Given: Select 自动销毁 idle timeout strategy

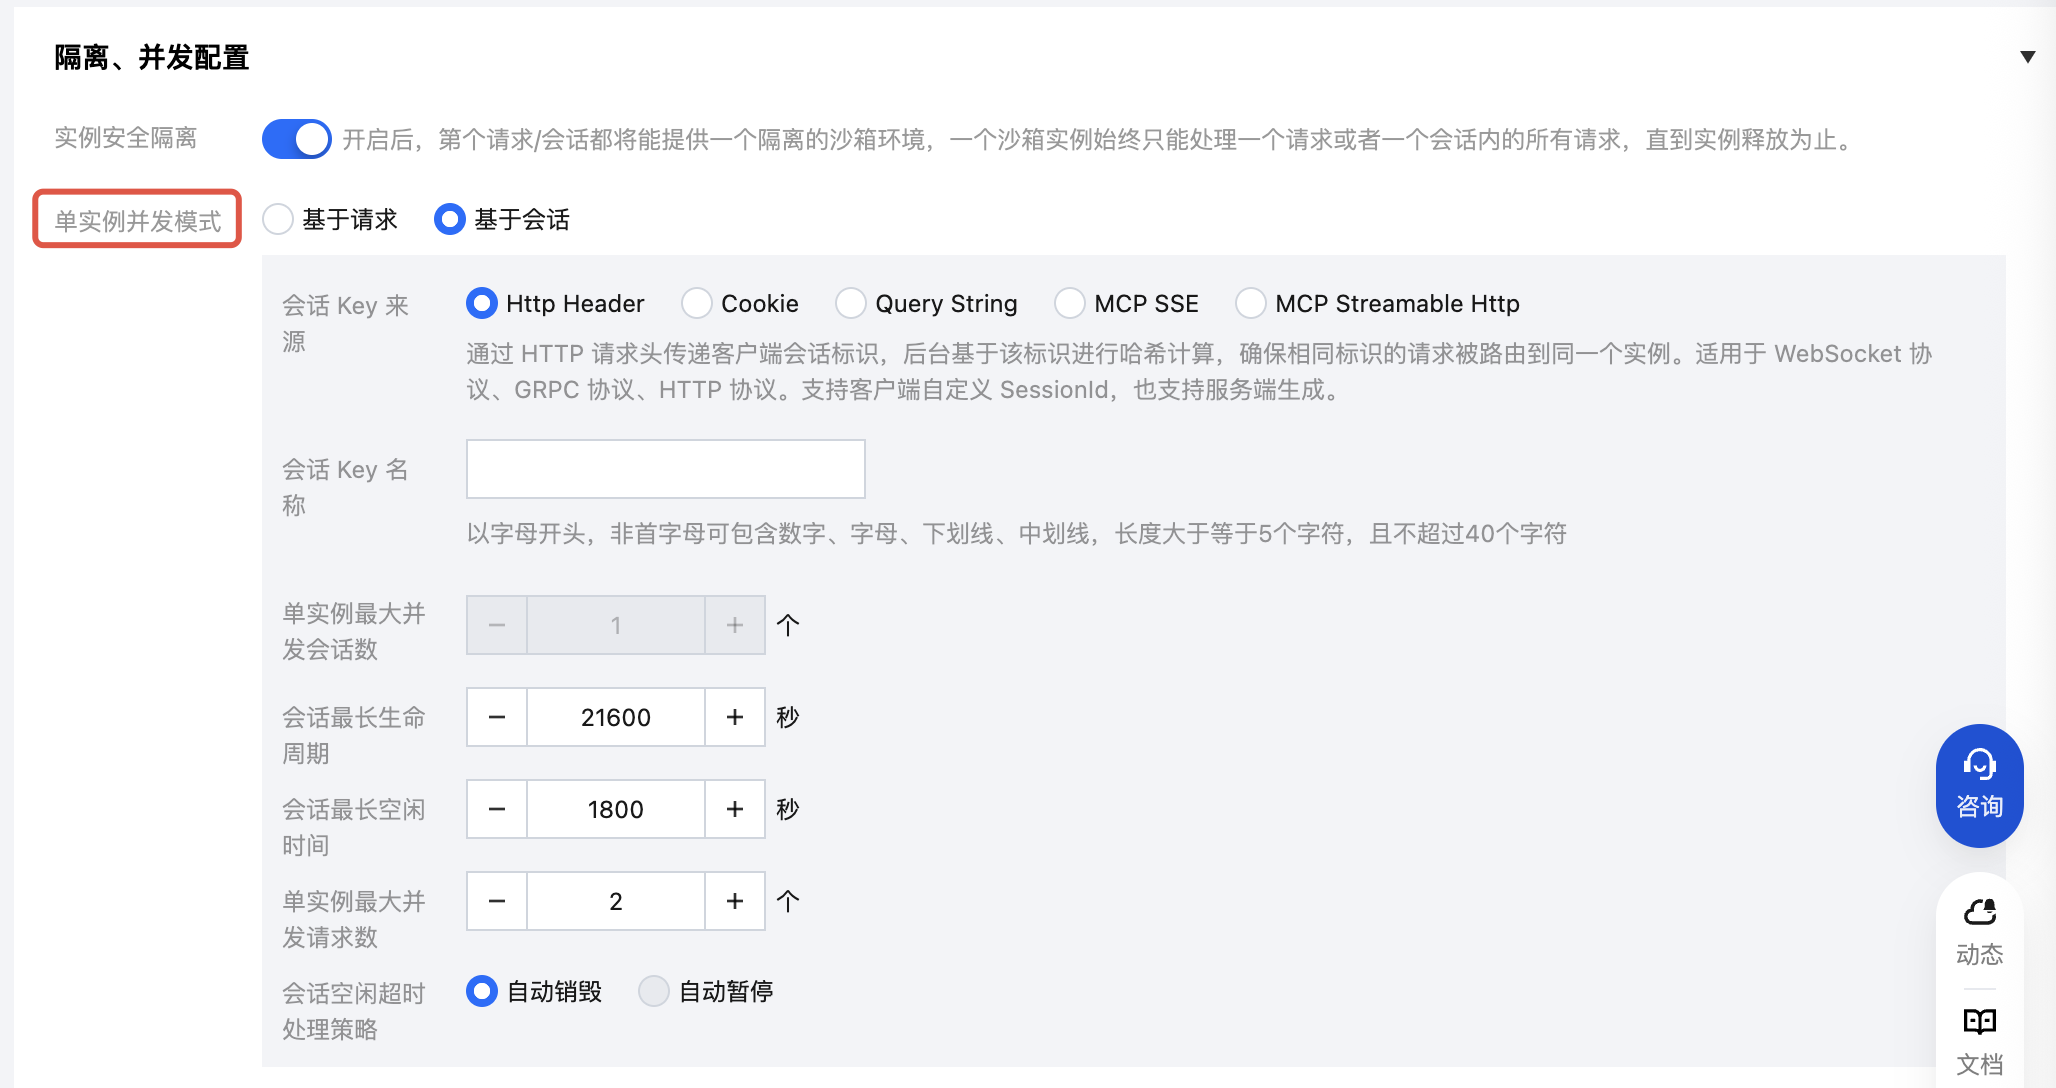Looking at the screenshot, I should click(482, 991).
